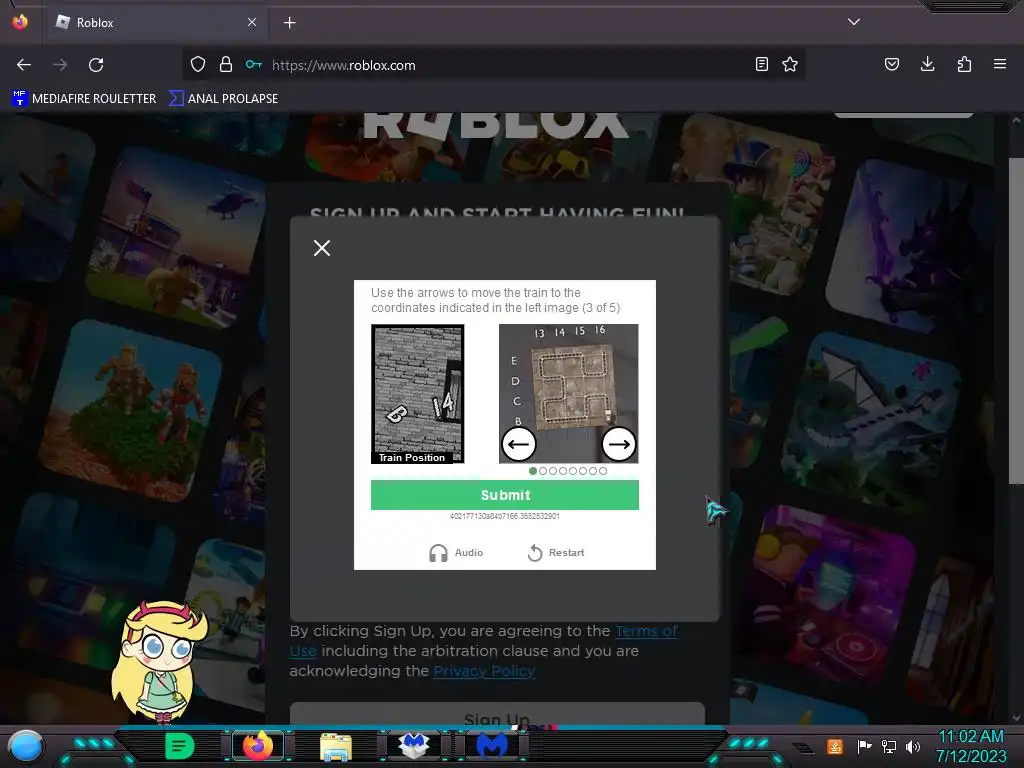Open the volume speaker tray icon
The width and height of the screenshot is (1024, 768).
(913, 746)
